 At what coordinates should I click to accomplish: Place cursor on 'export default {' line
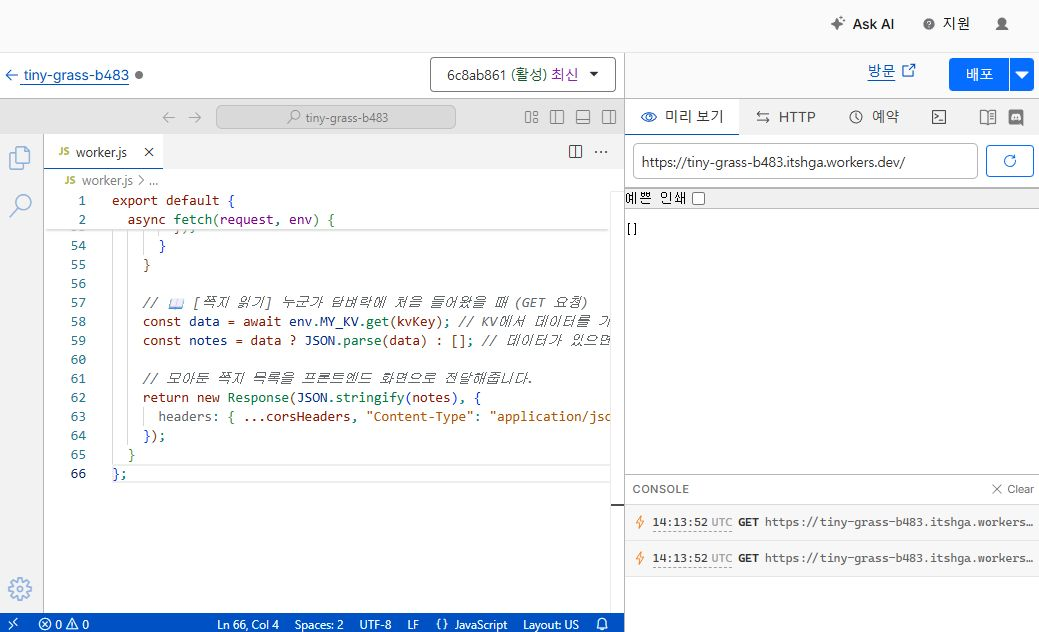tap(173, 200)
